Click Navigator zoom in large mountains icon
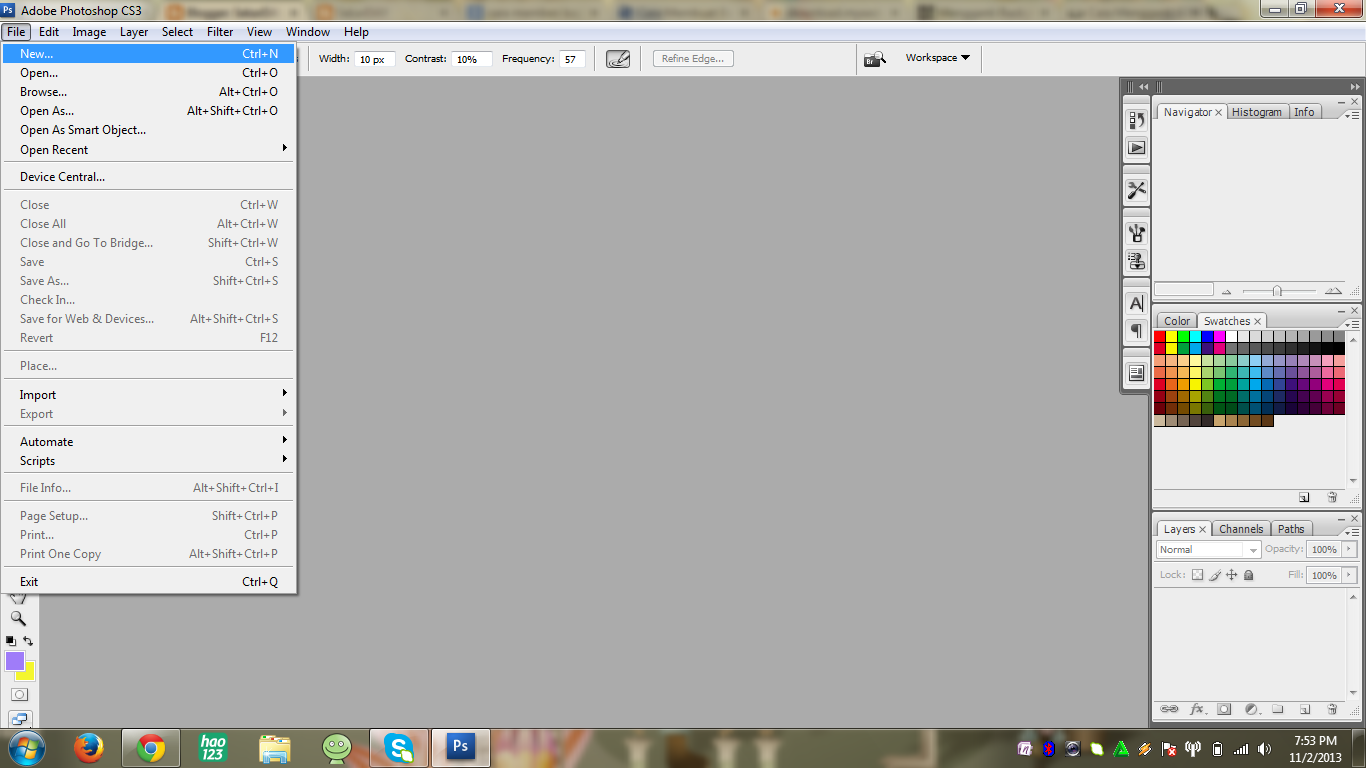This screenshot has width=1366, height=768. 1333,291
